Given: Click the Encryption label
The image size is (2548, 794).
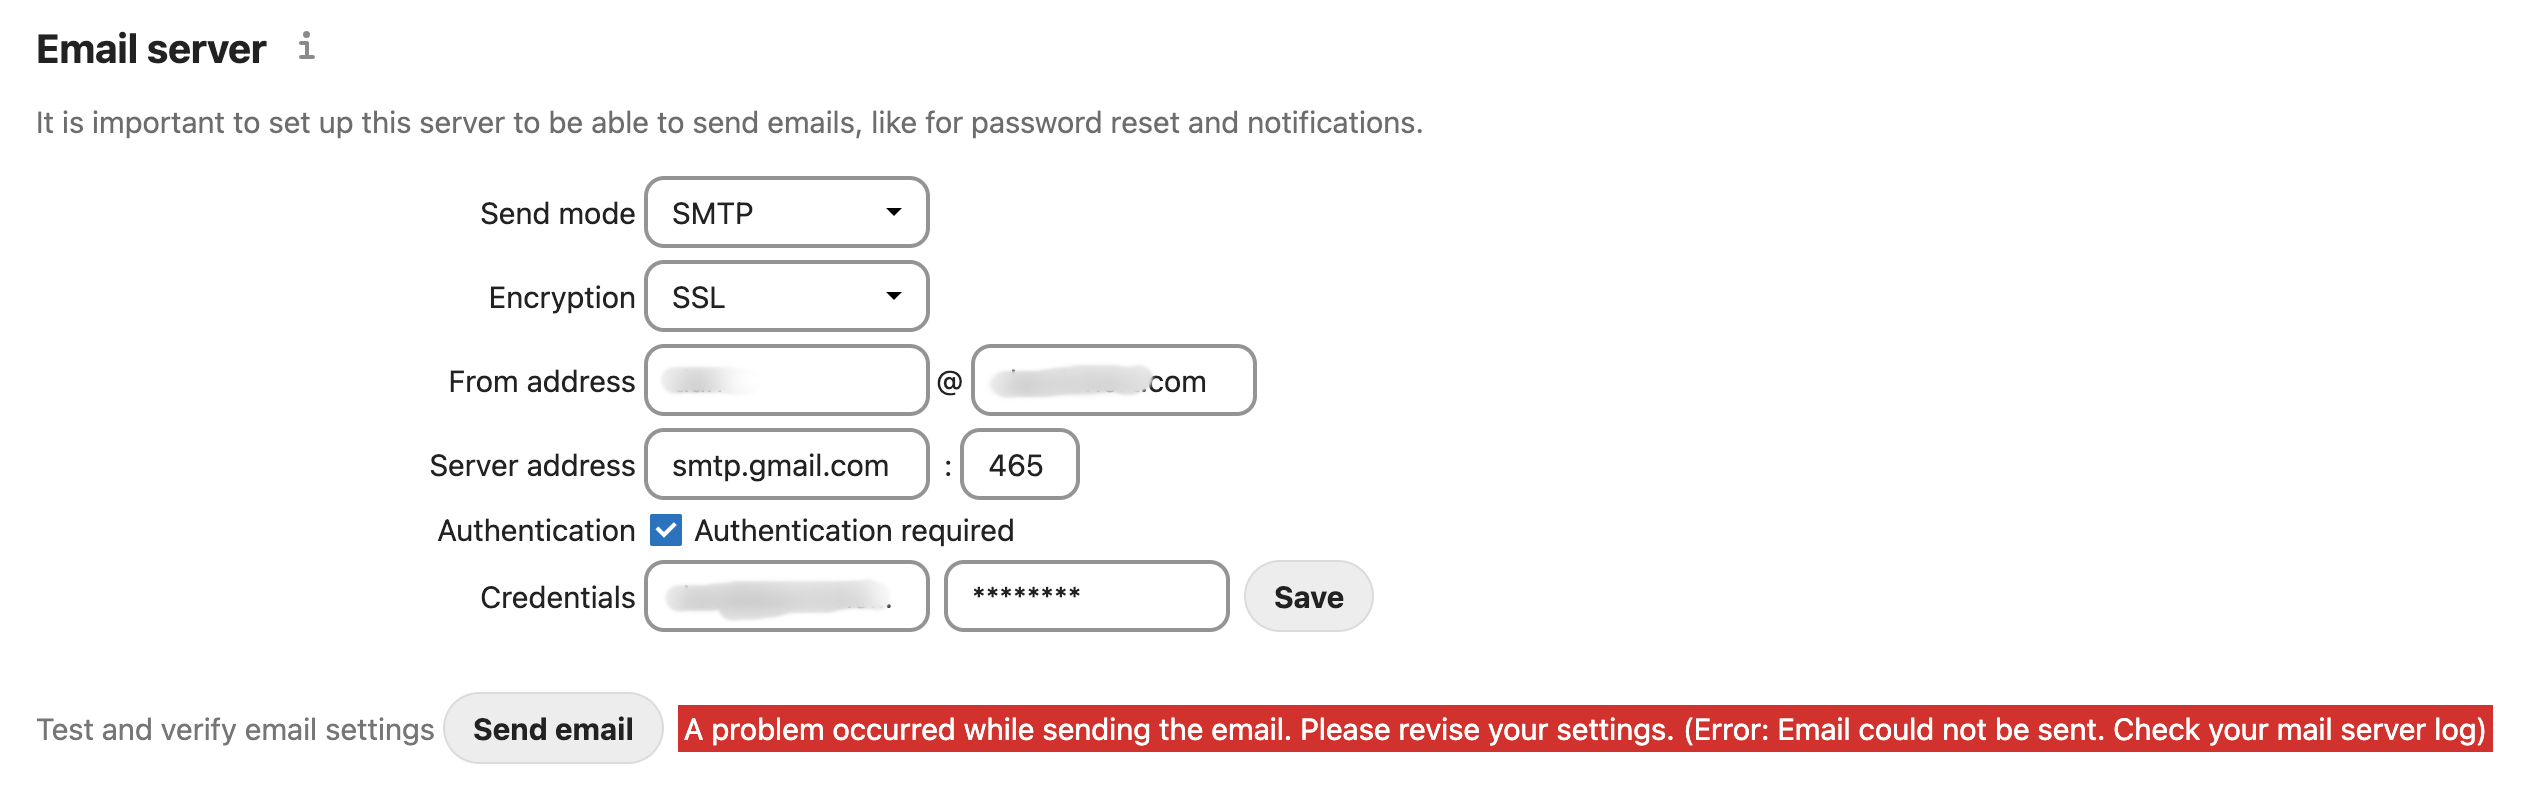Looking at the screenshot, I should (561, 297).
